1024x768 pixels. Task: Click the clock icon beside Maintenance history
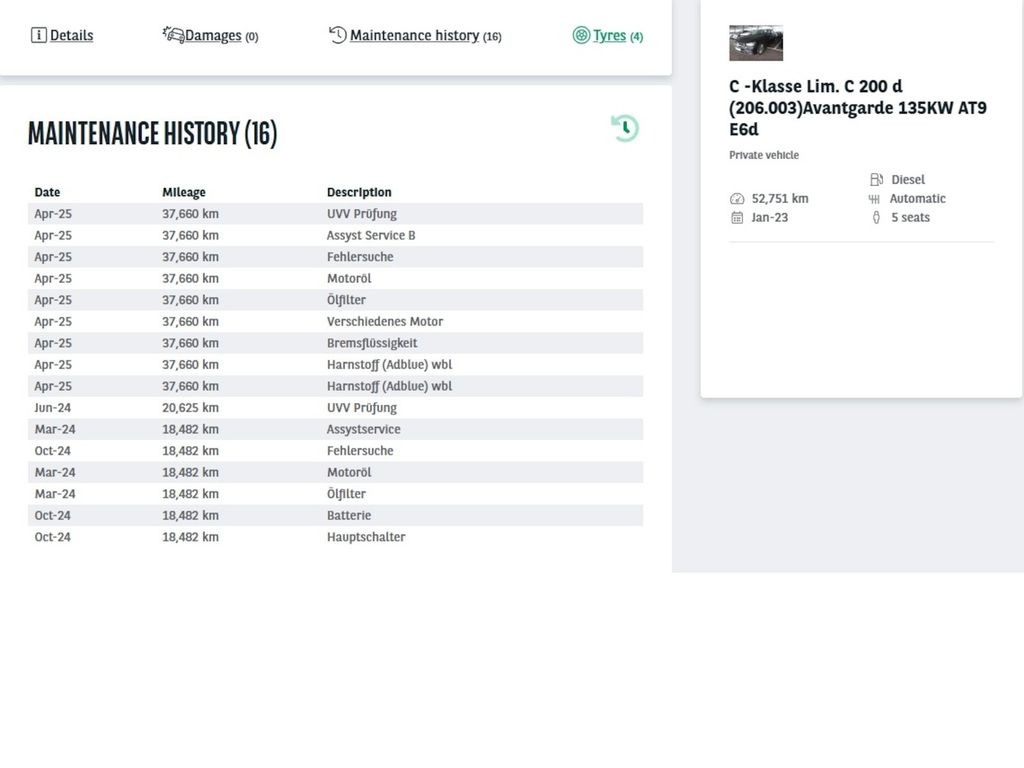(x=338, y=35)
